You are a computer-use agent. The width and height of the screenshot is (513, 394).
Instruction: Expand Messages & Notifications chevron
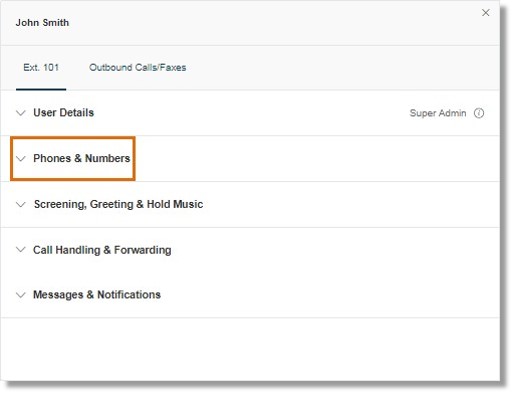pyautogui.click(x=21, y=295)
